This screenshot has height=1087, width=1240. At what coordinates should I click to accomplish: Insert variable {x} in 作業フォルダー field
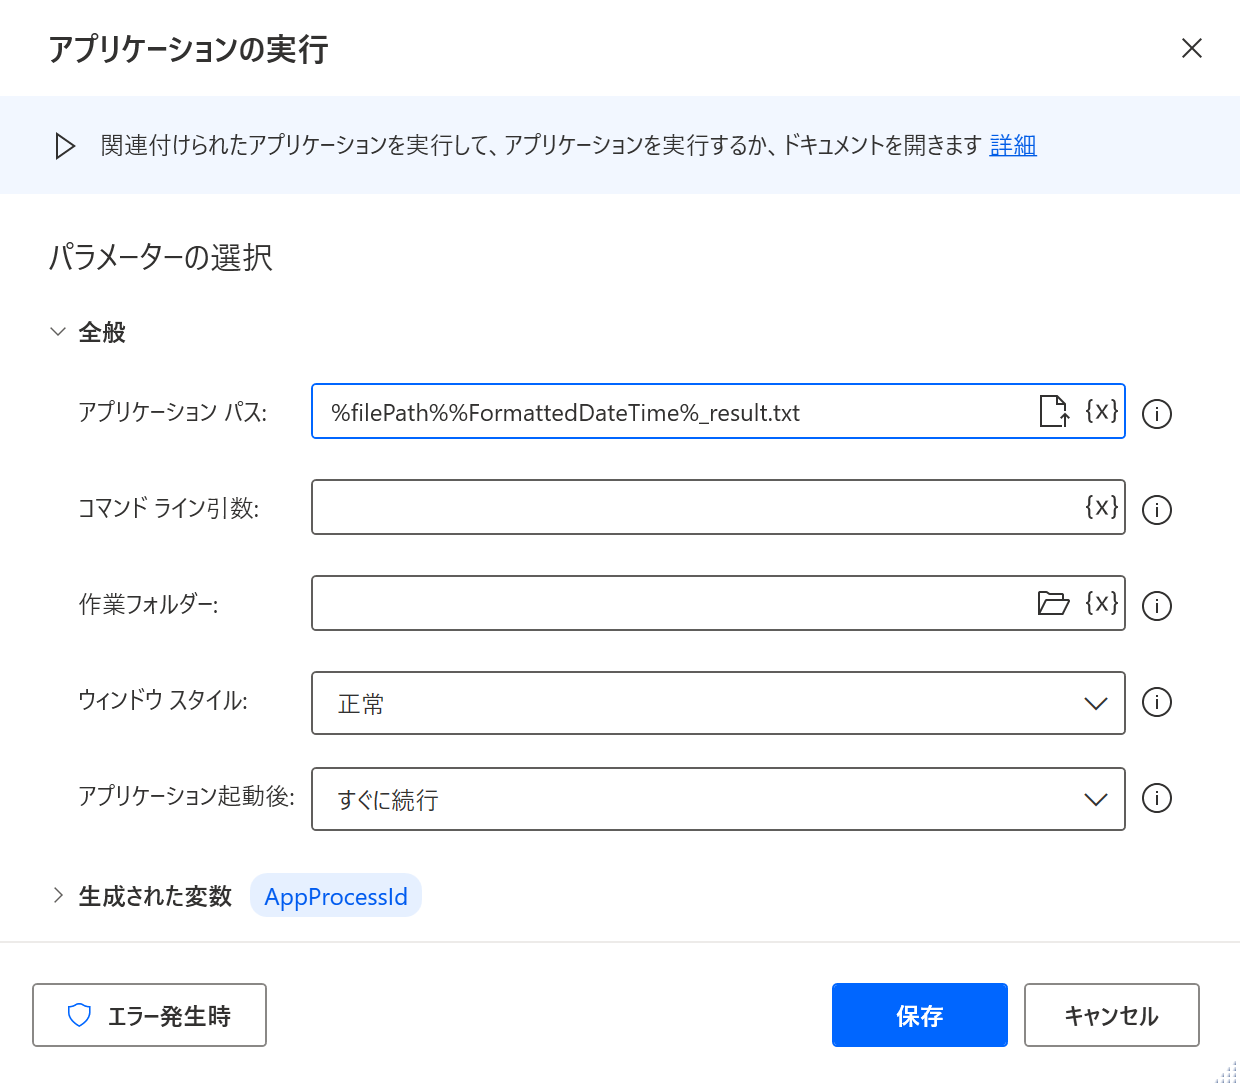[x=1101, y=603]
